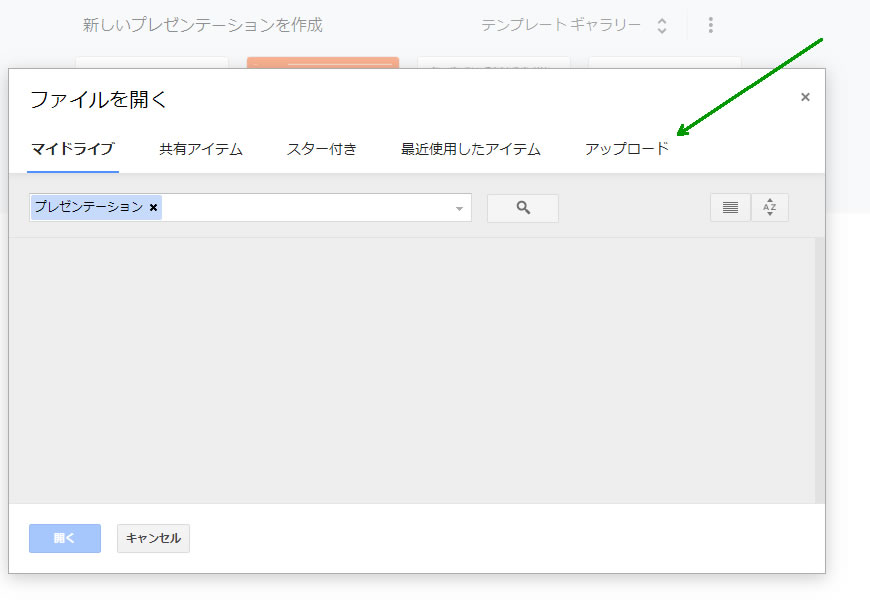Viewport: 870px width, 608px height.
Task: Open the three-dot more options menu
Action: tap(710, 25)
